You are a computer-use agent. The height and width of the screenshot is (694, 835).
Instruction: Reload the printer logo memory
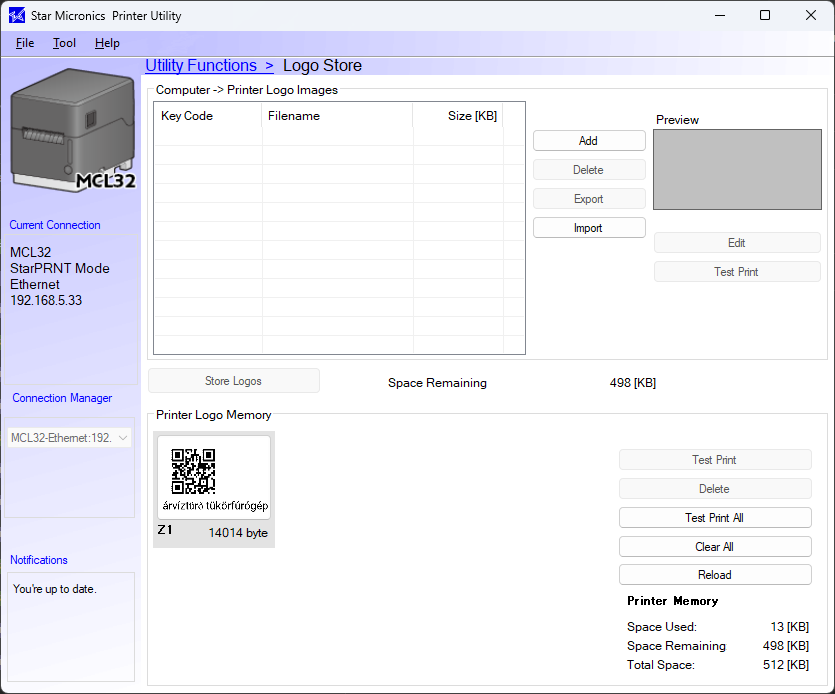point(715,575)
